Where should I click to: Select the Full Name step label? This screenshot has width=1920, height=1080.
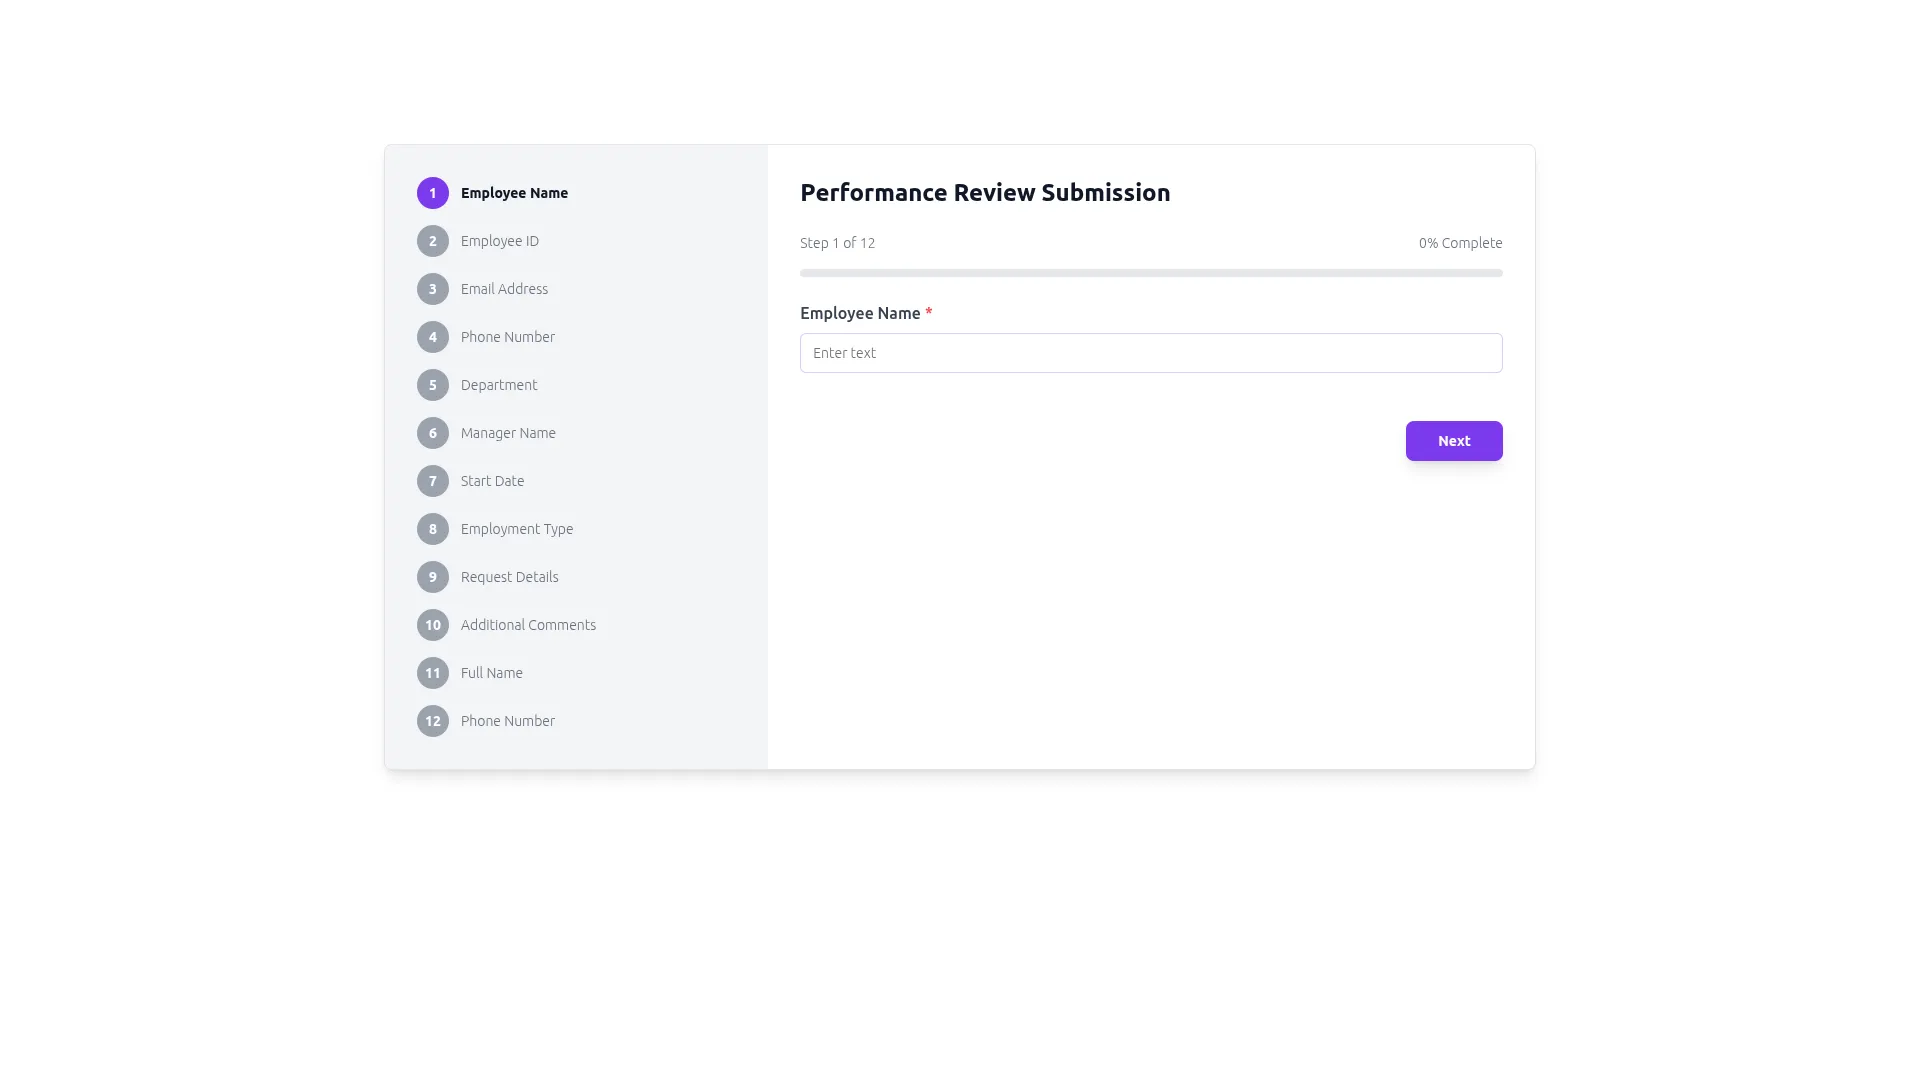click(491, 673)
